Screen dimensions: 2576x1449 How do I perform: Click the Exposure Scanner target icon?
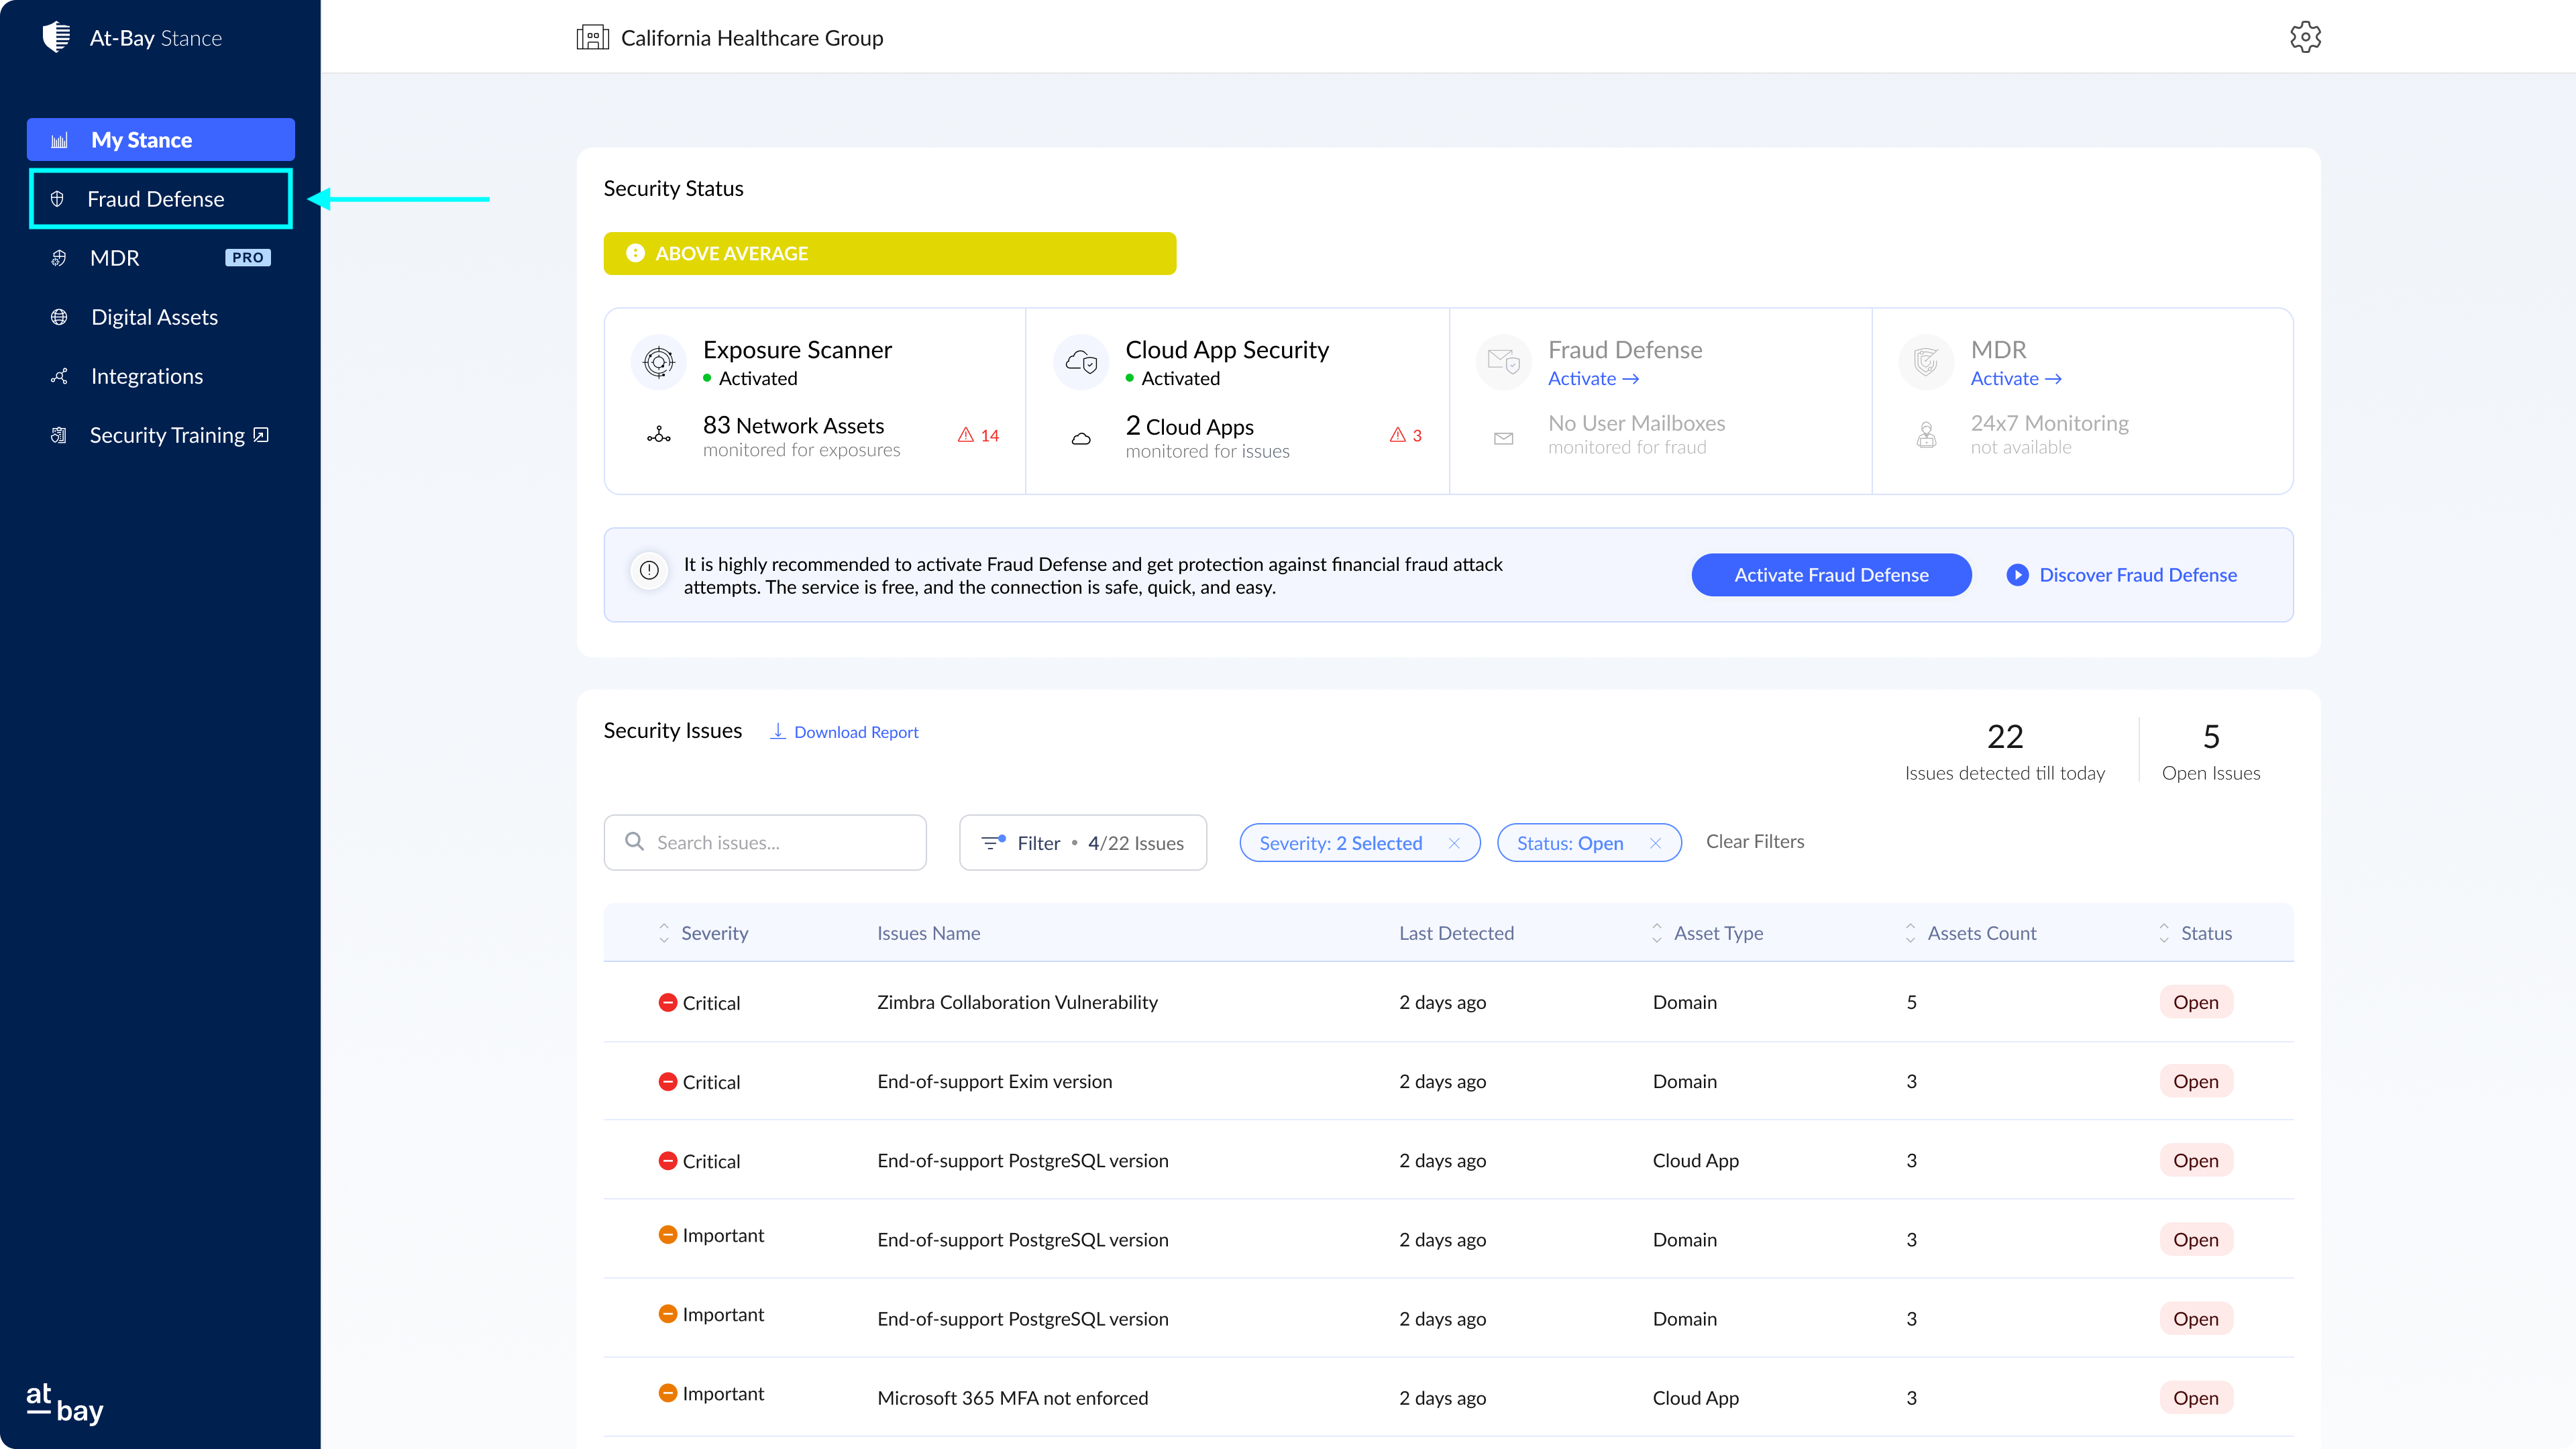click(x=658, y=362)
